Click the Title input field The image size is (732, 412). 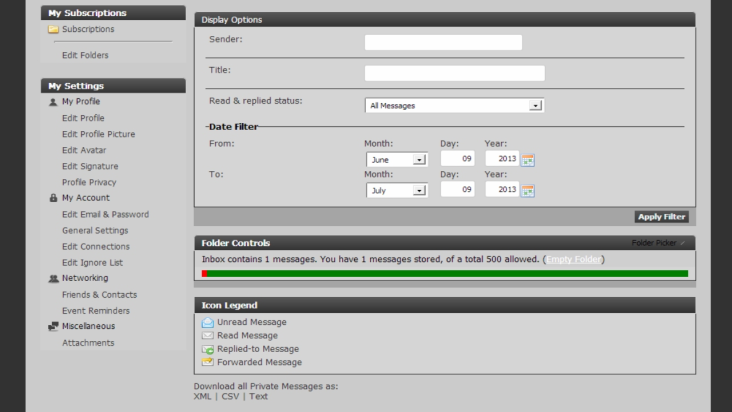pos(454,73)
